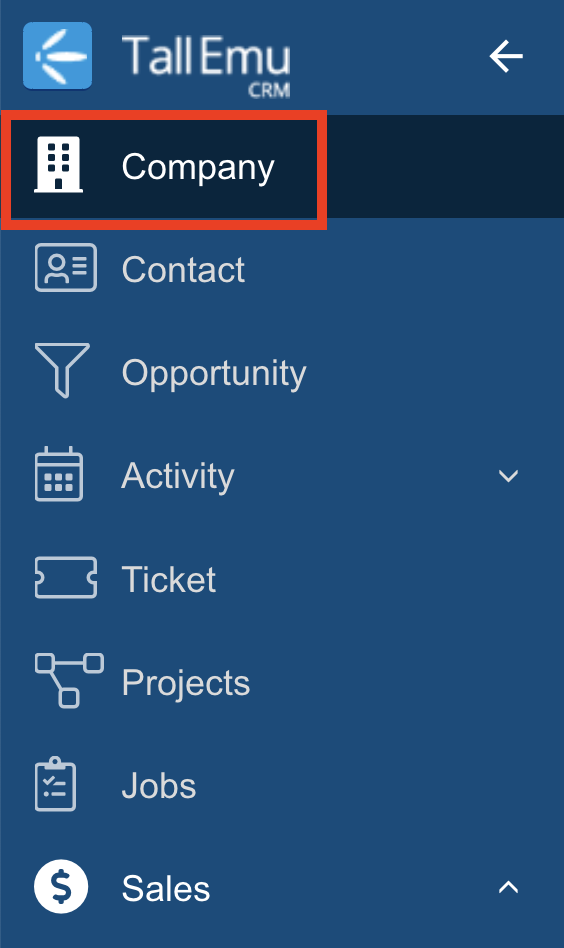Click the Sales dollar icon
Viewport: 564px width, 948px height.
(61, 887)
